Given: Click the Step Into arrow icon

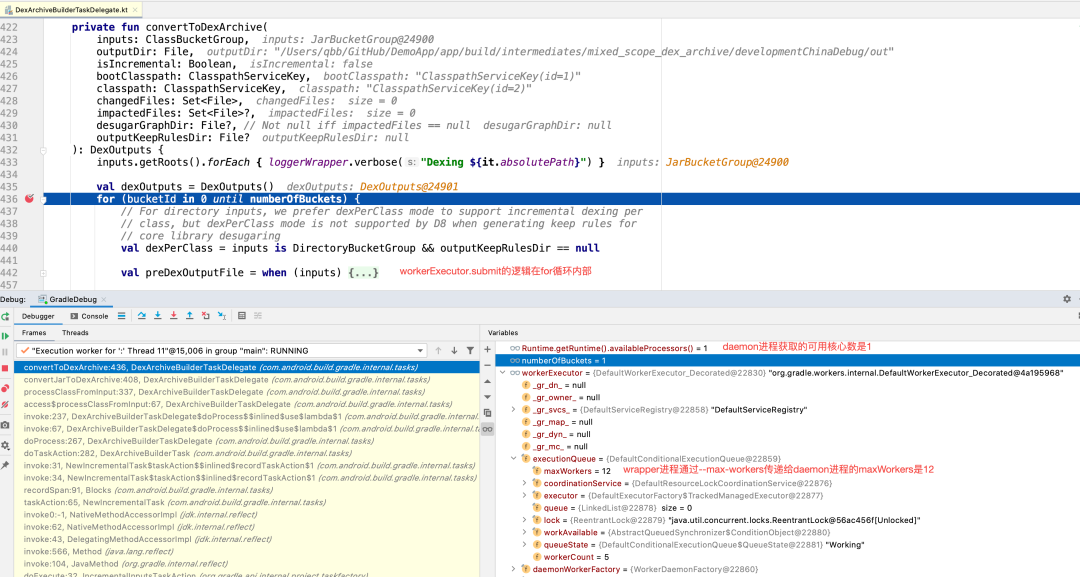Looking at the screenshot, I should (x=158, y=315).
